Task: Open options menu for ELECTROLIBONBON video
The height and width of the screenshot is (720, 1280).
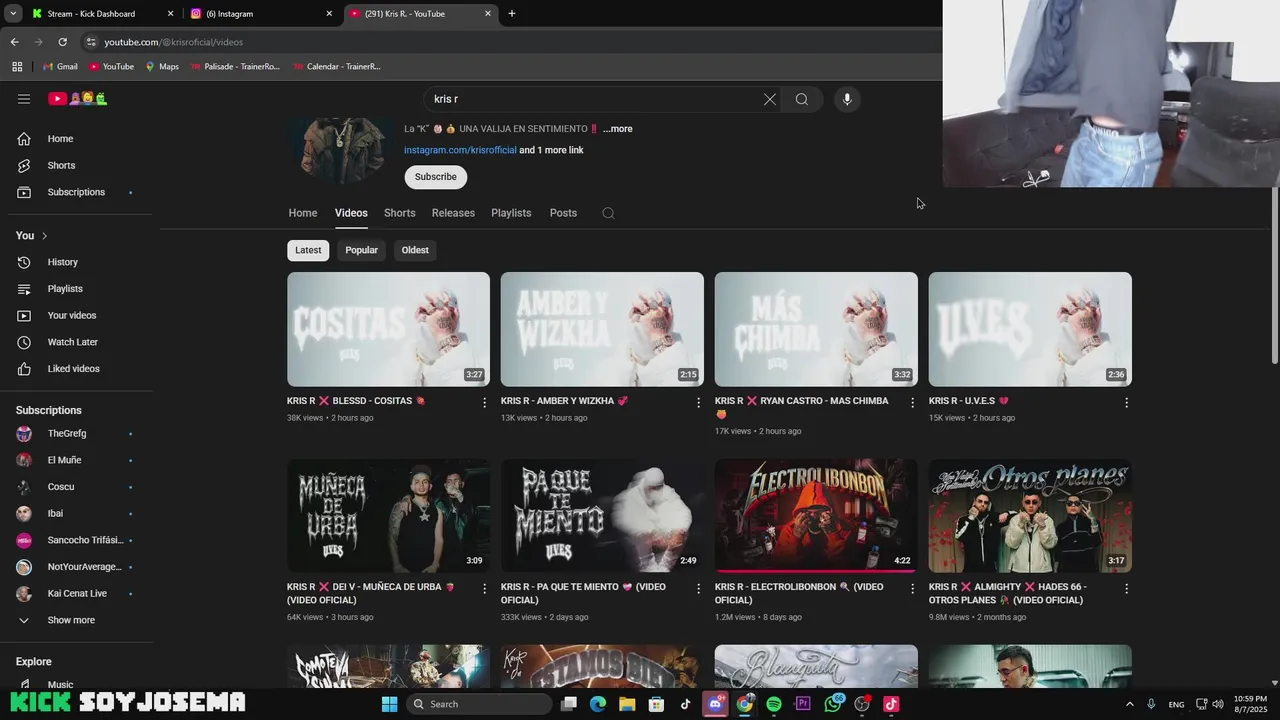Action: [x=912, y=589]
